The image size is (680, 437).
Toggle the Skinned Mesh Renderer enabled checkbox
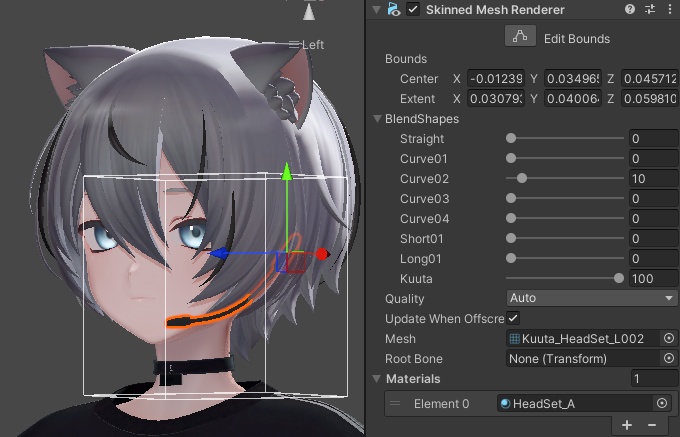click(413, 9)
